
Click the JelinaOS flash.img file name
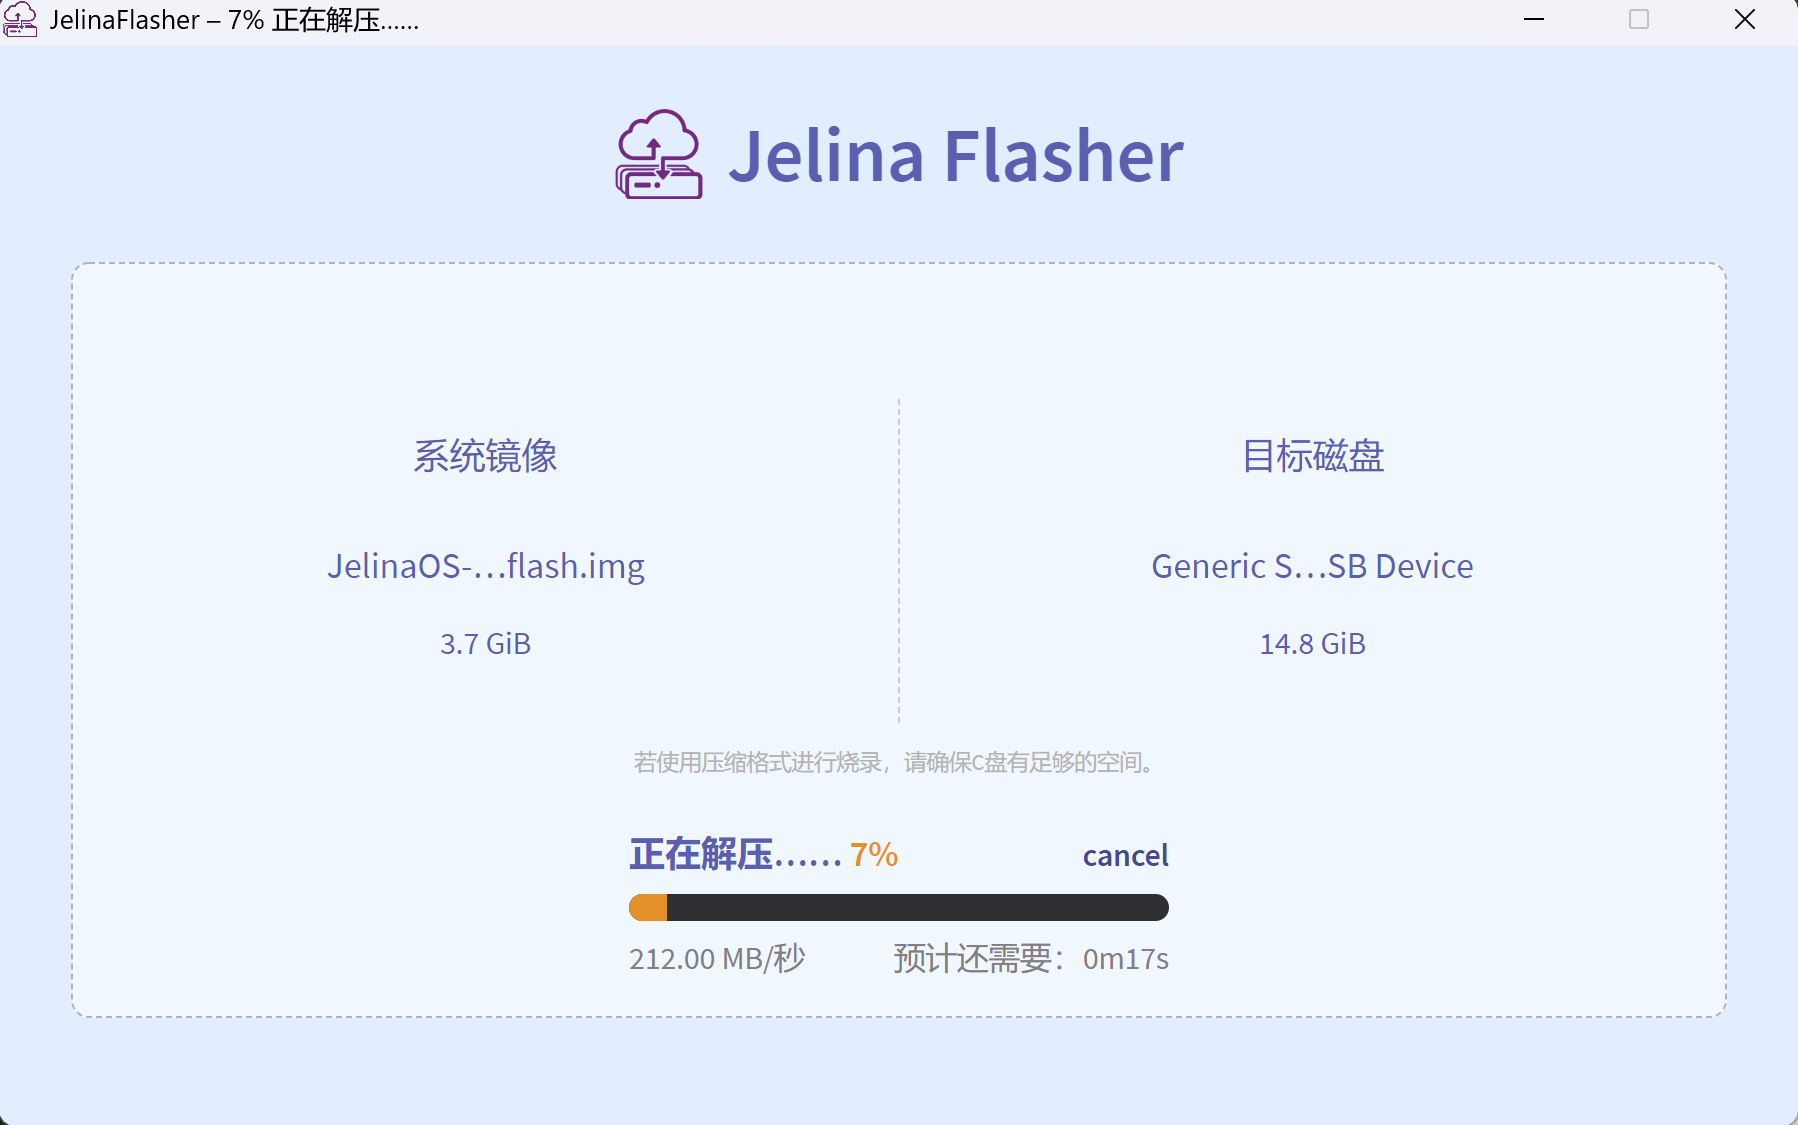486,566
